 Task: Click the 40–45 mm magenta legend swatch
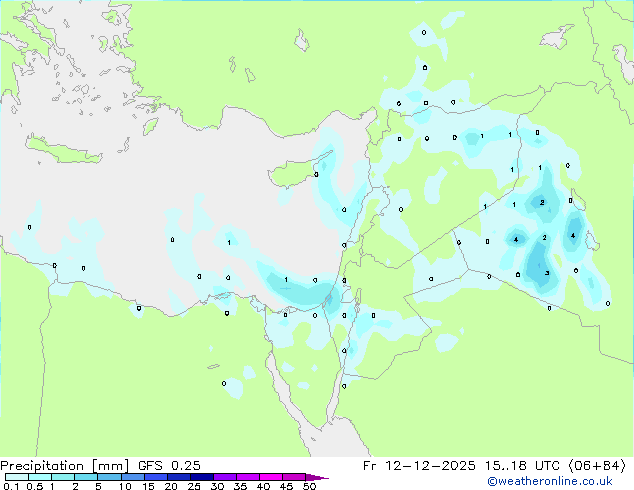tap(271, 477)
